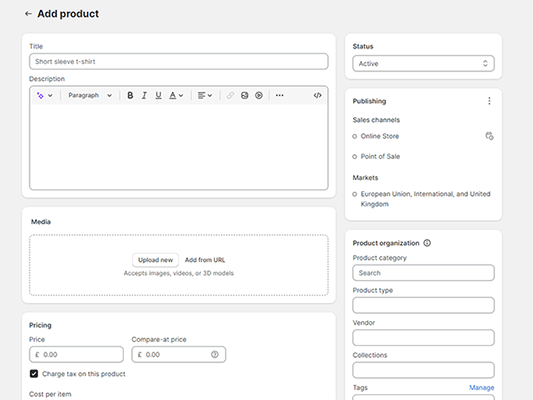
Task: Click the Online Store schedule icon
Action: coord(489,136)
